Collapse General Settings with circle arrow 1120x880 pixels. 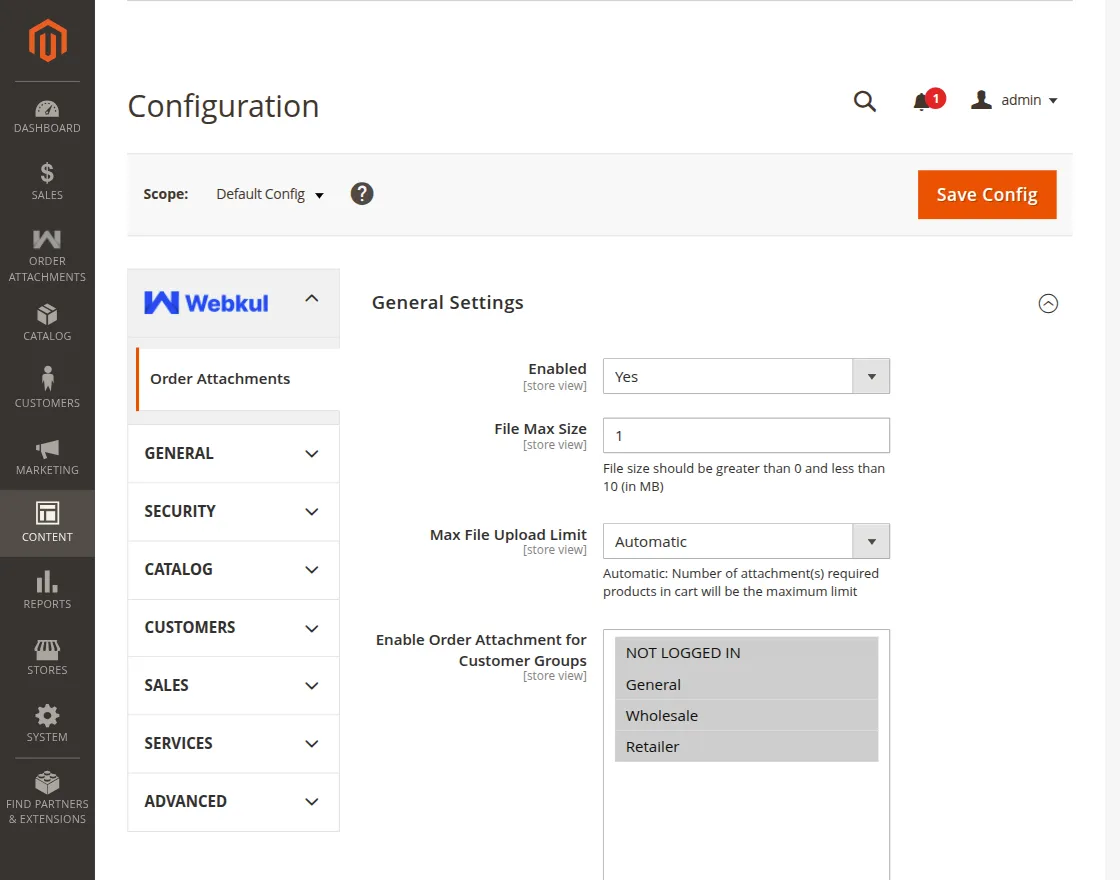pos(1048,304)
